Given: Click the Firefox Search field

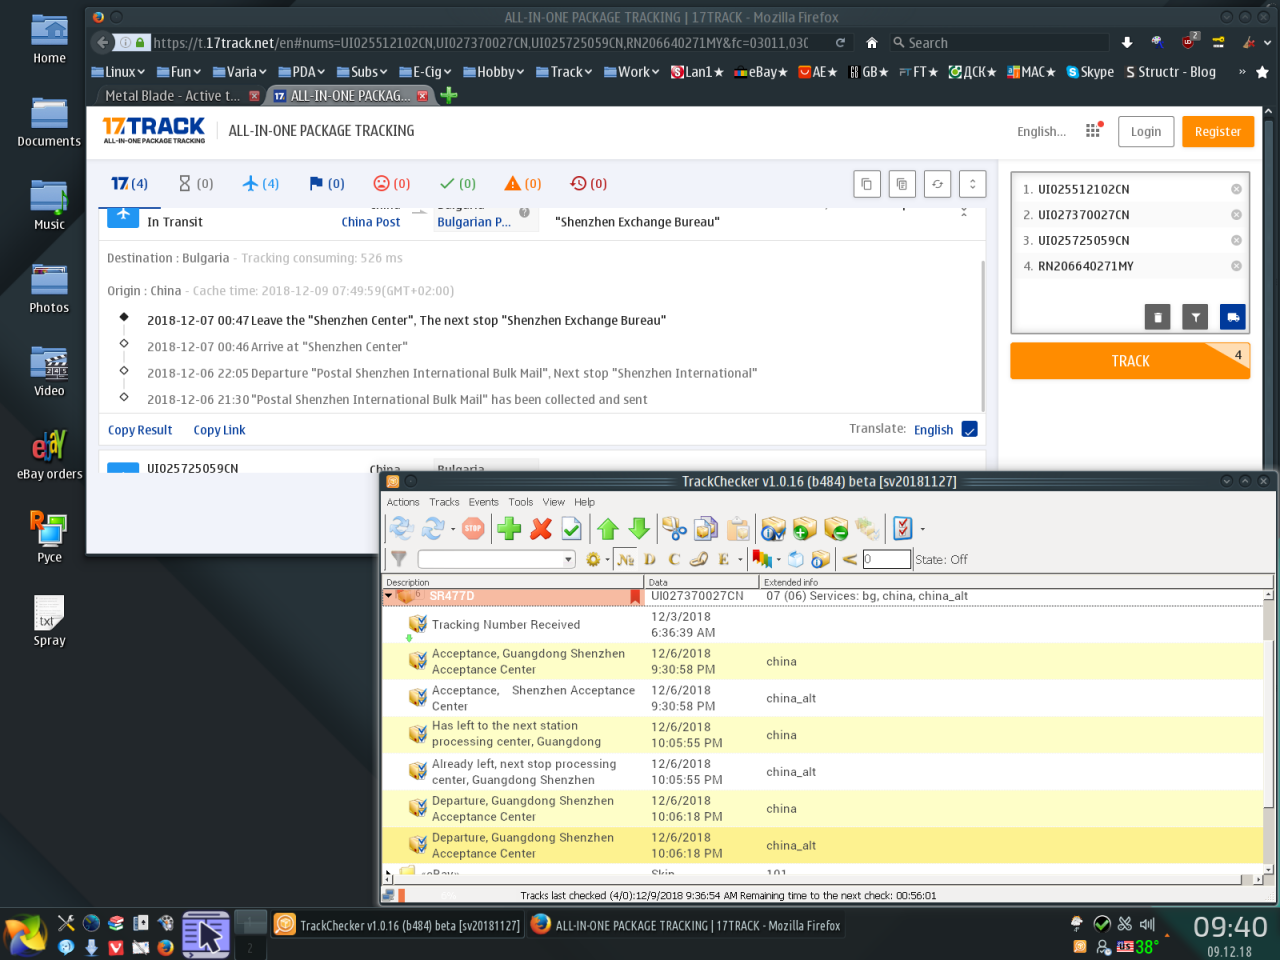Looking at the screenshot, I should [x=1000, y=43].
